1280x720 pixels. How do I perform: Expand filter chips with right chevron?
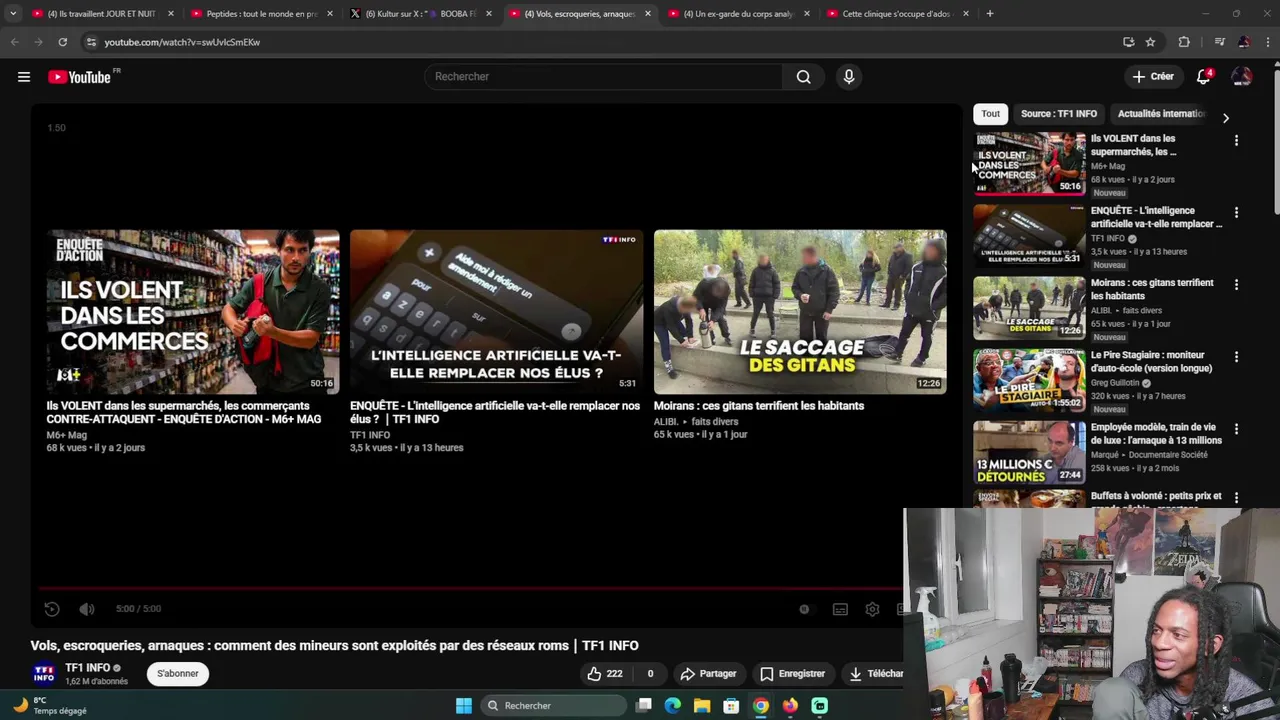click(1226, 117)
